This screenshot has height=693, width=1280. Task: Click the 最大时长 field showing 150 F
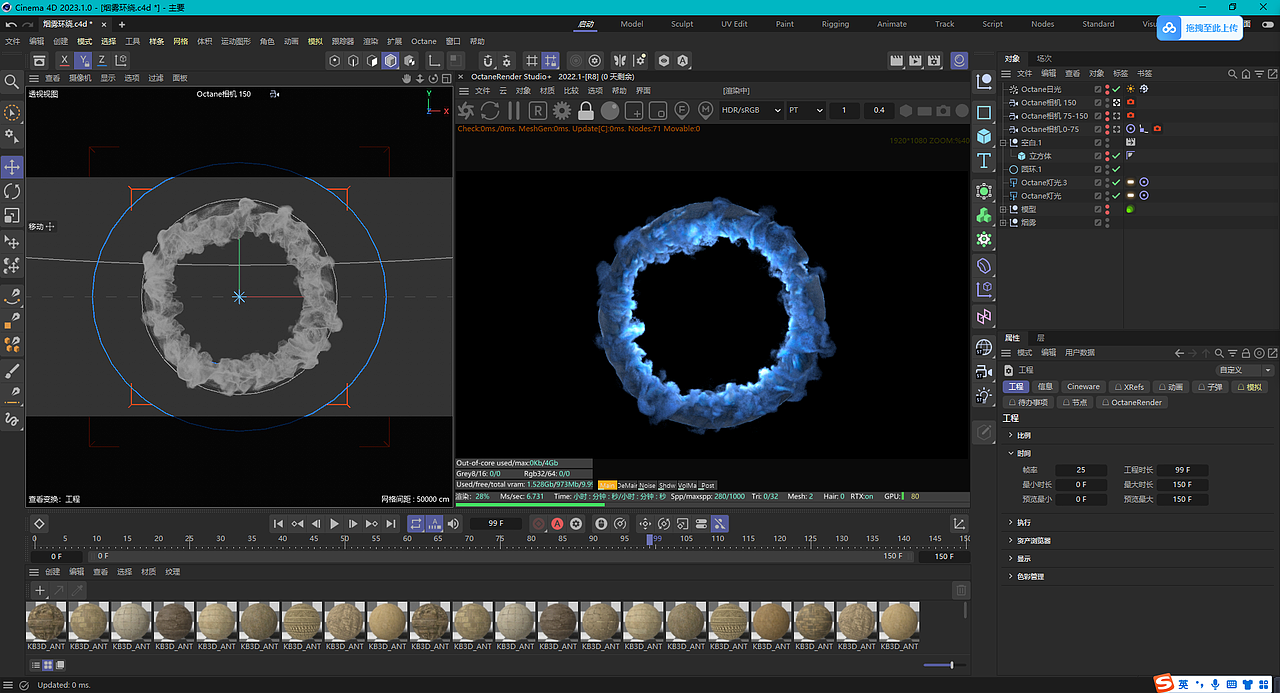[x=1182, y=484]
